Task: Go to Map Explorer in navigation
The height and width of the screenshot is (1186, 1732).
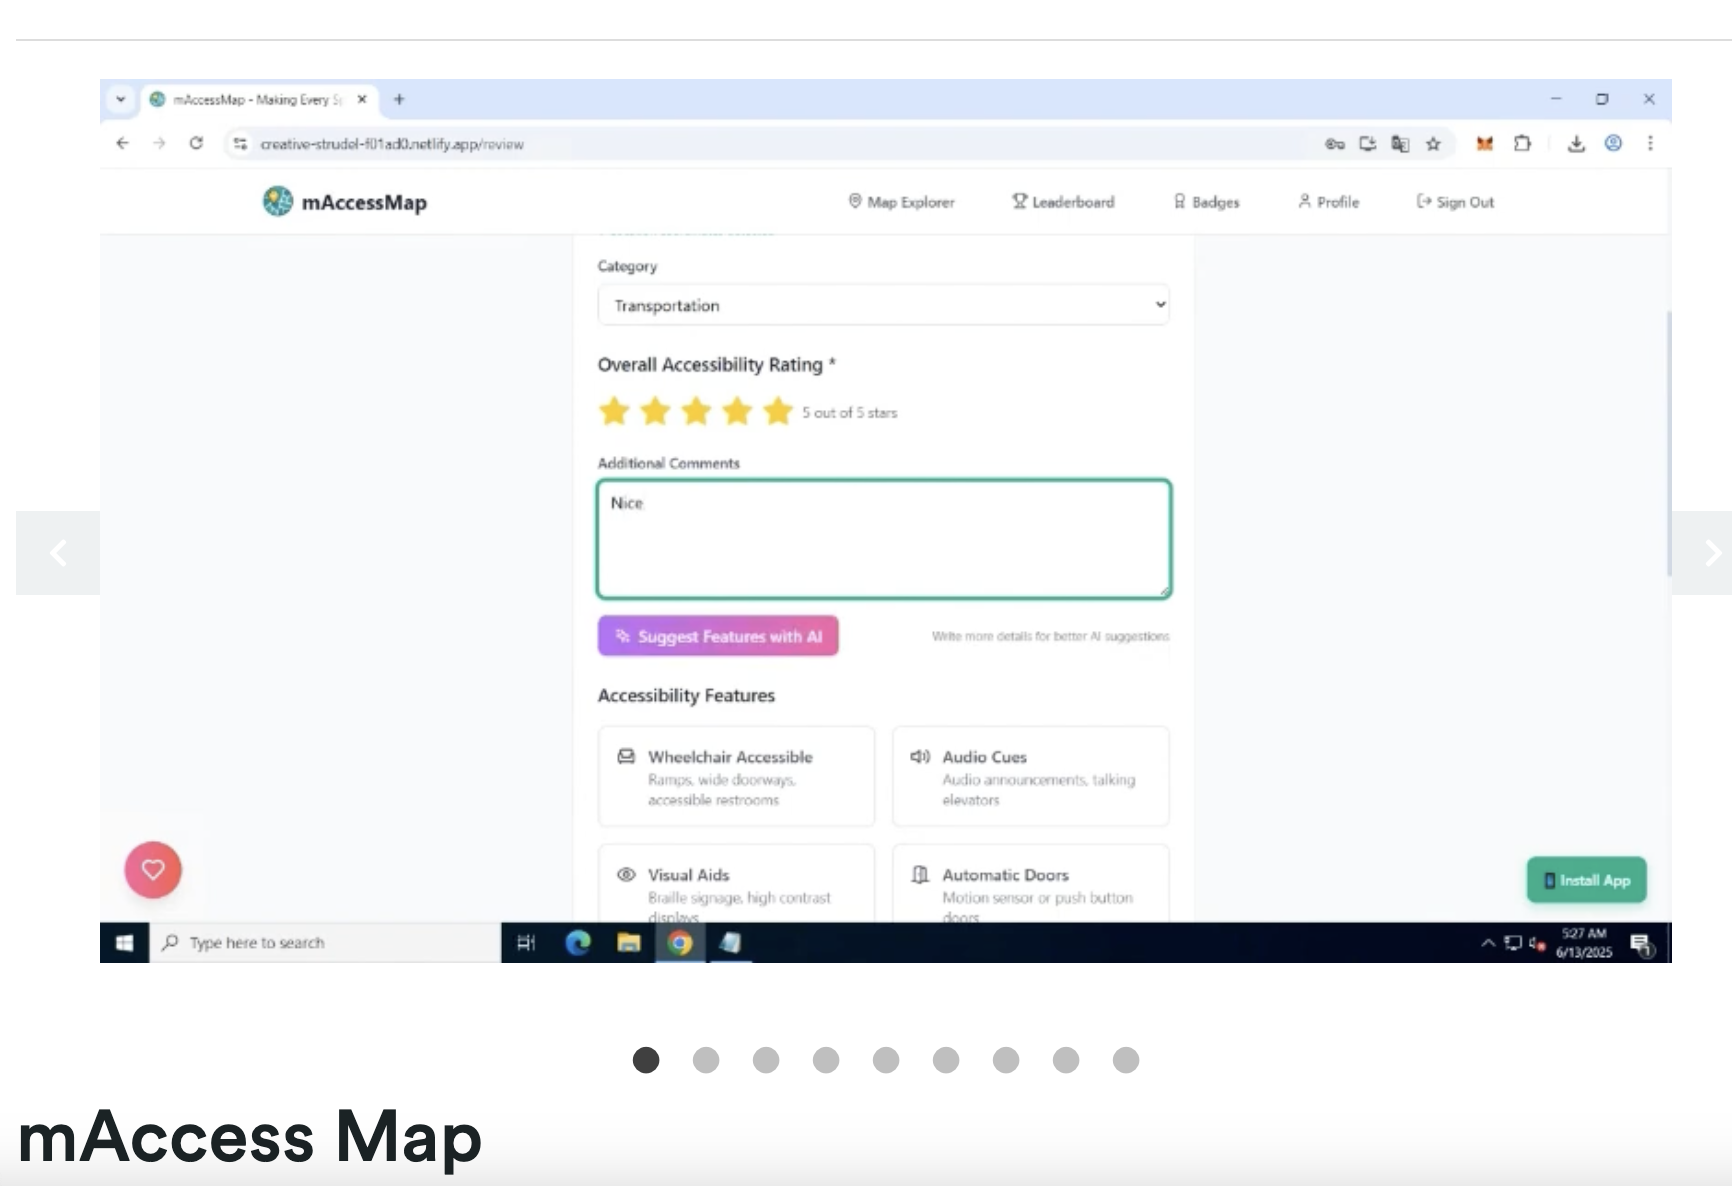Action: [x=901, y=202]
